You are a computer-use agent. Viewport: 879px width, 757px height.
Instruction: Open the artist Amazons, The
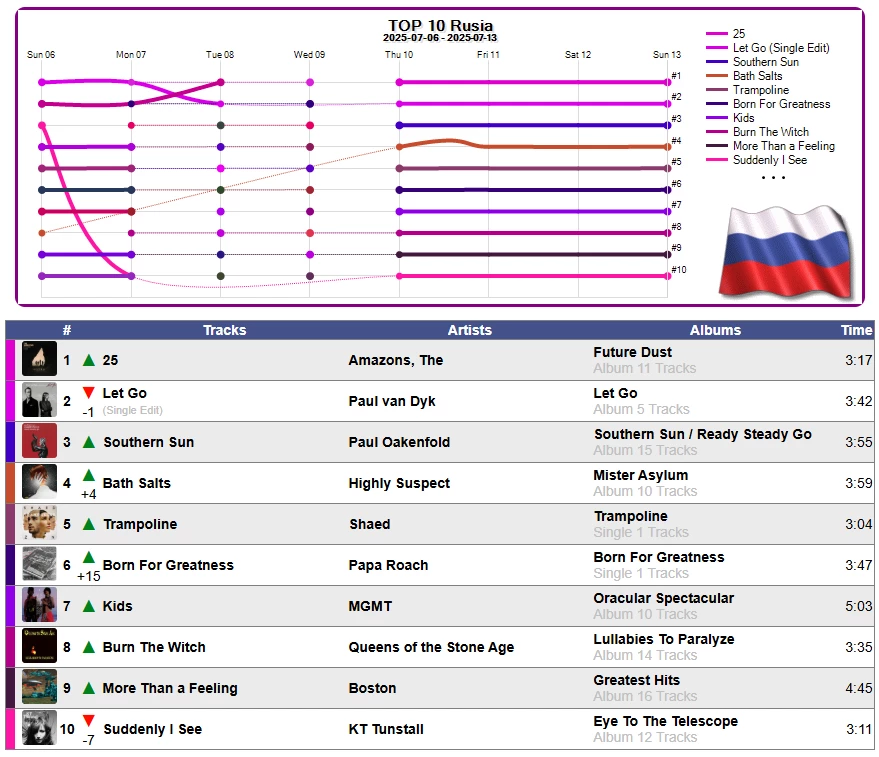click(396, 360)
